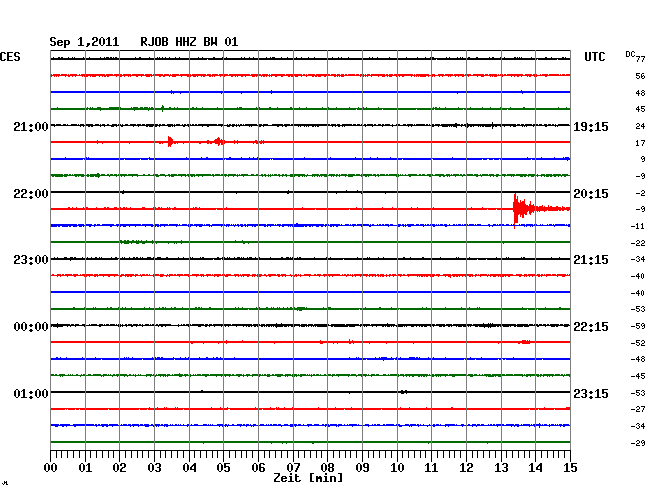Click the '03' minute axis tick label
Image resolution: width=650 pixels, height=494 pixels.
click(x=155, y=468)
